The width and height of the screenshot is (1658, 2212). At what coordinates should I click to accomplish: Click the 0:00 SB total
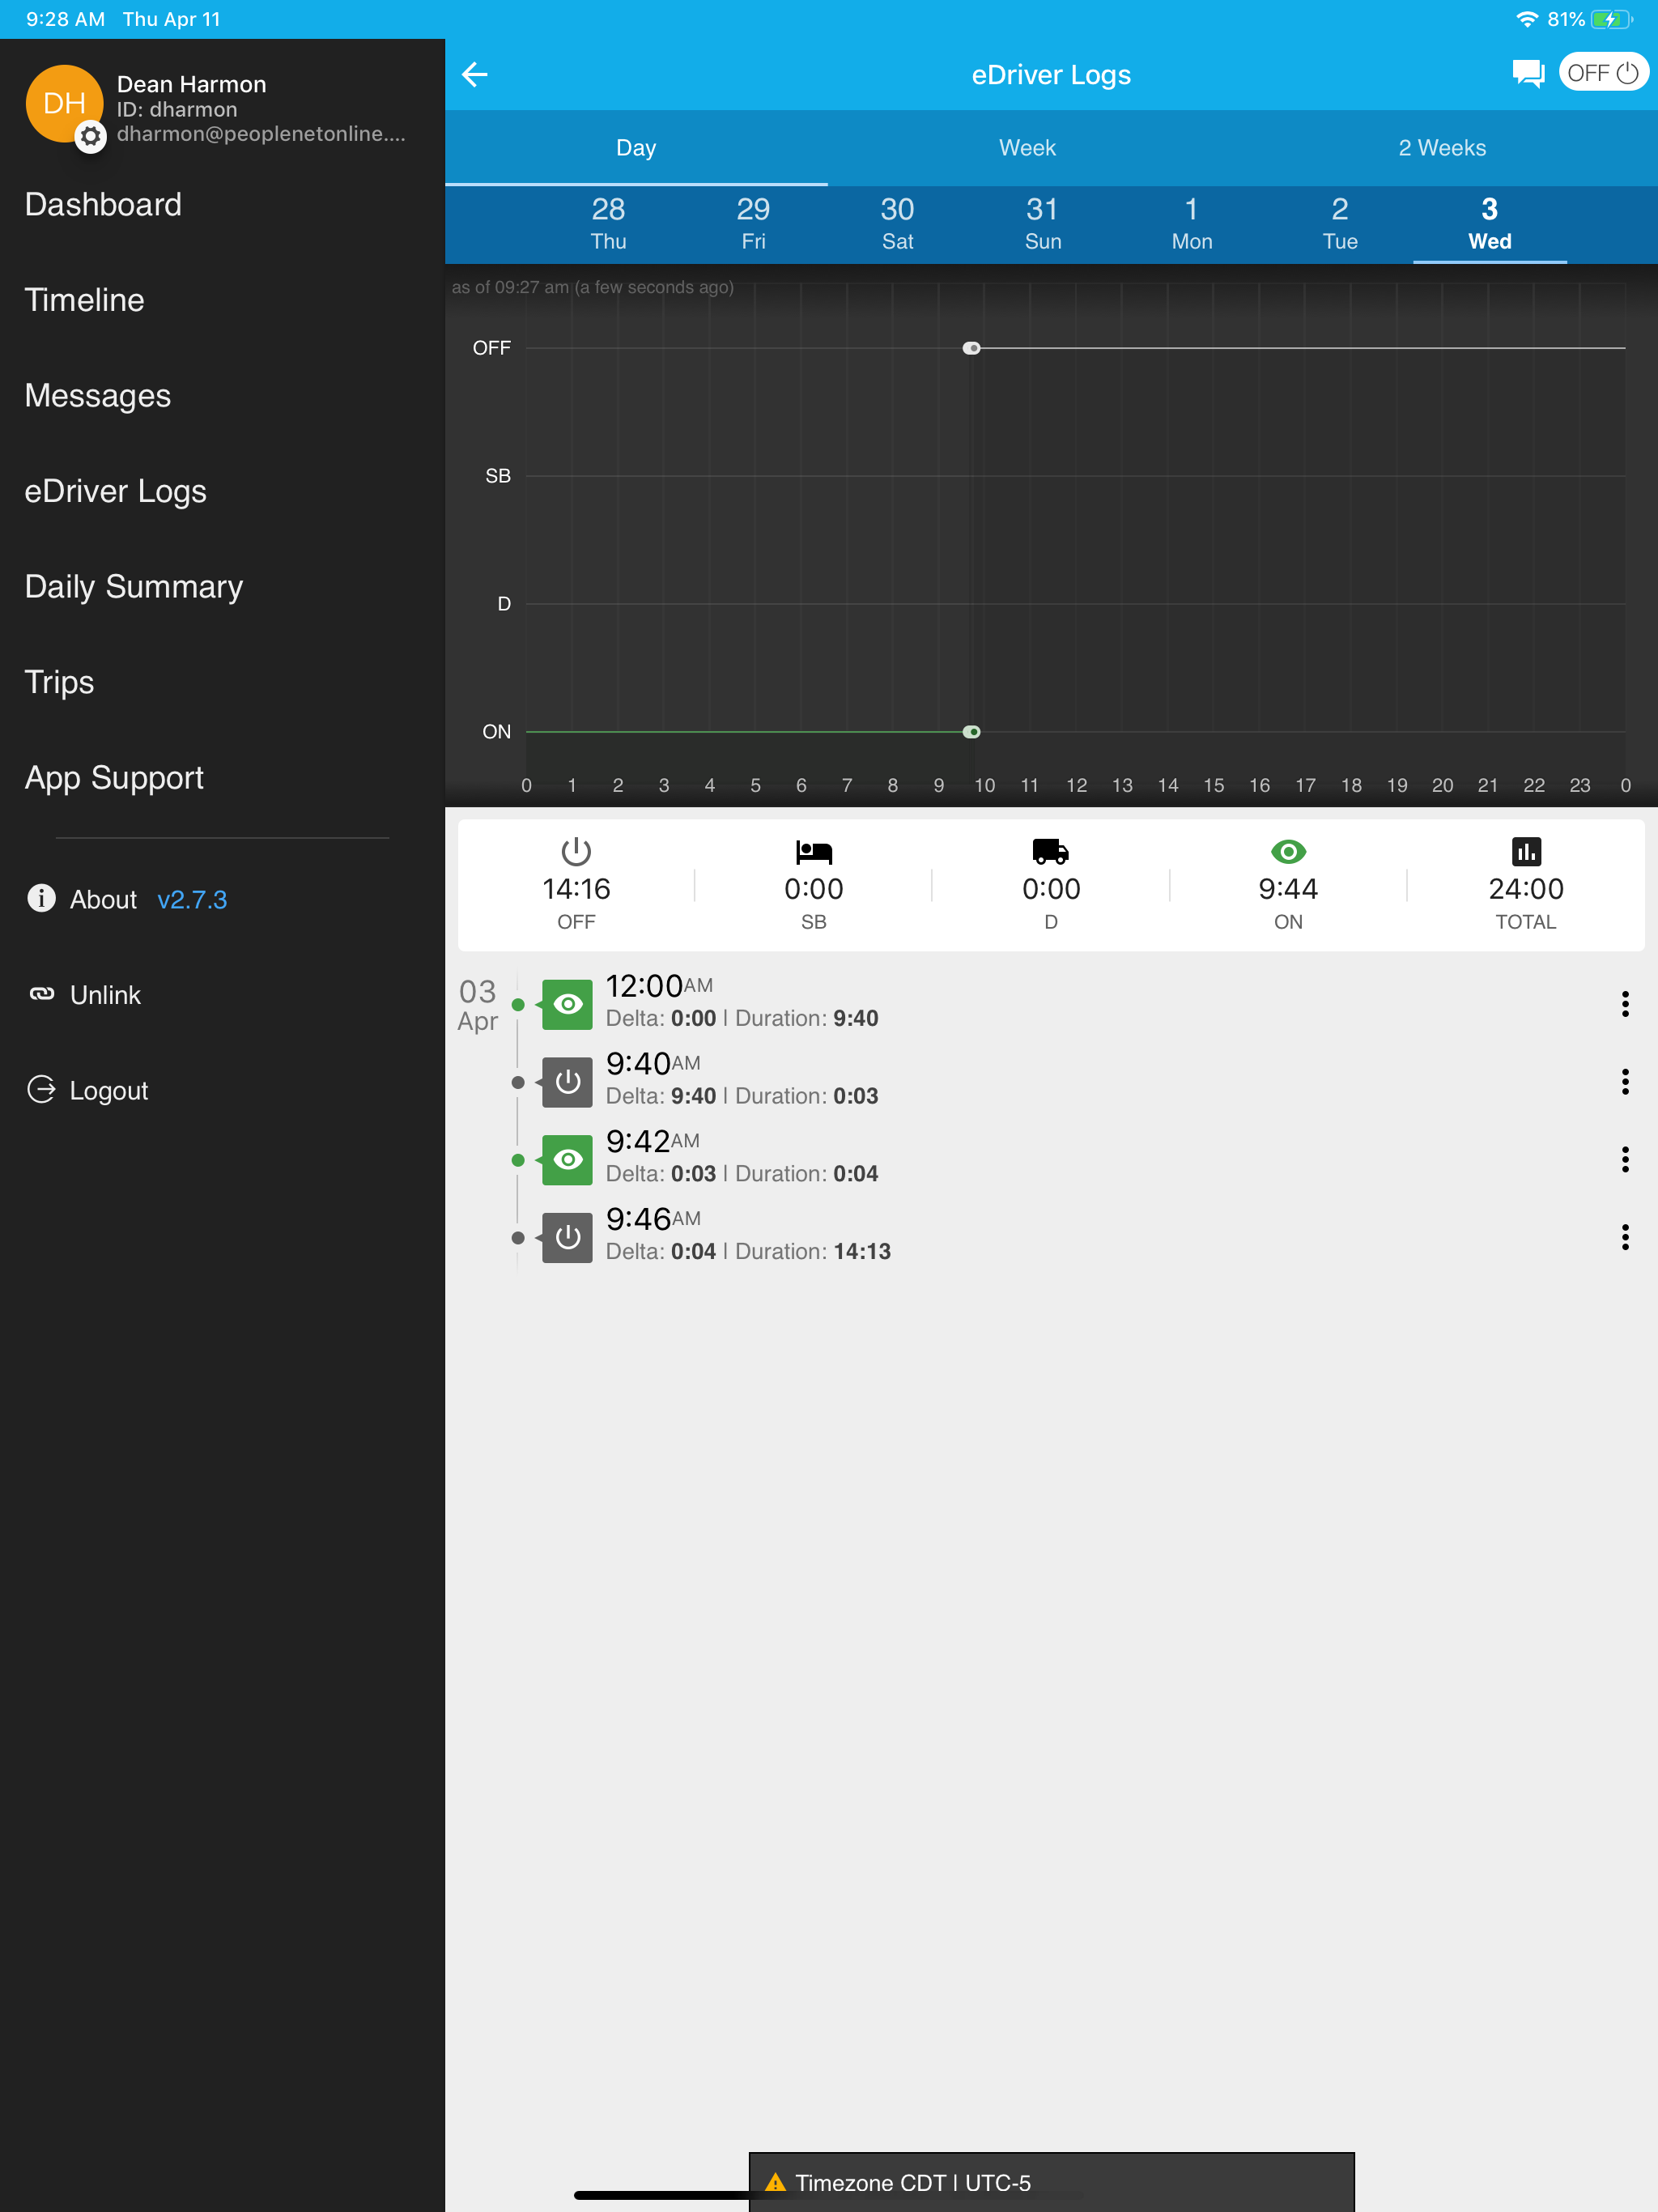814,889
